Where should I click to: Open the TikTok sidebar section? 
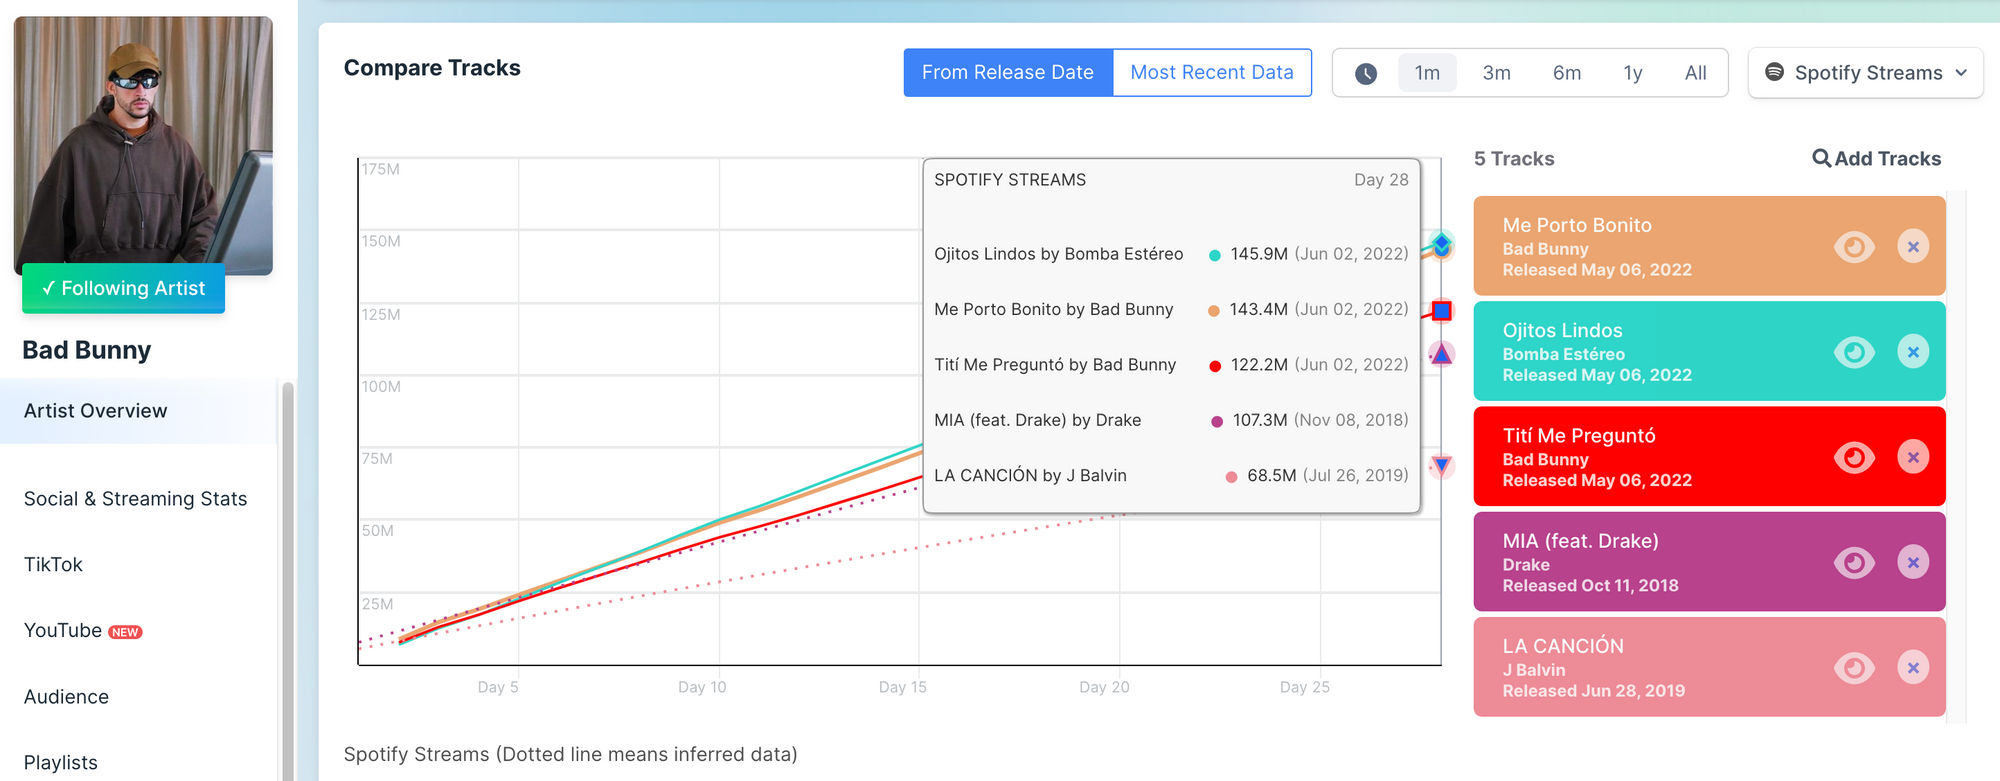point(54,564)
